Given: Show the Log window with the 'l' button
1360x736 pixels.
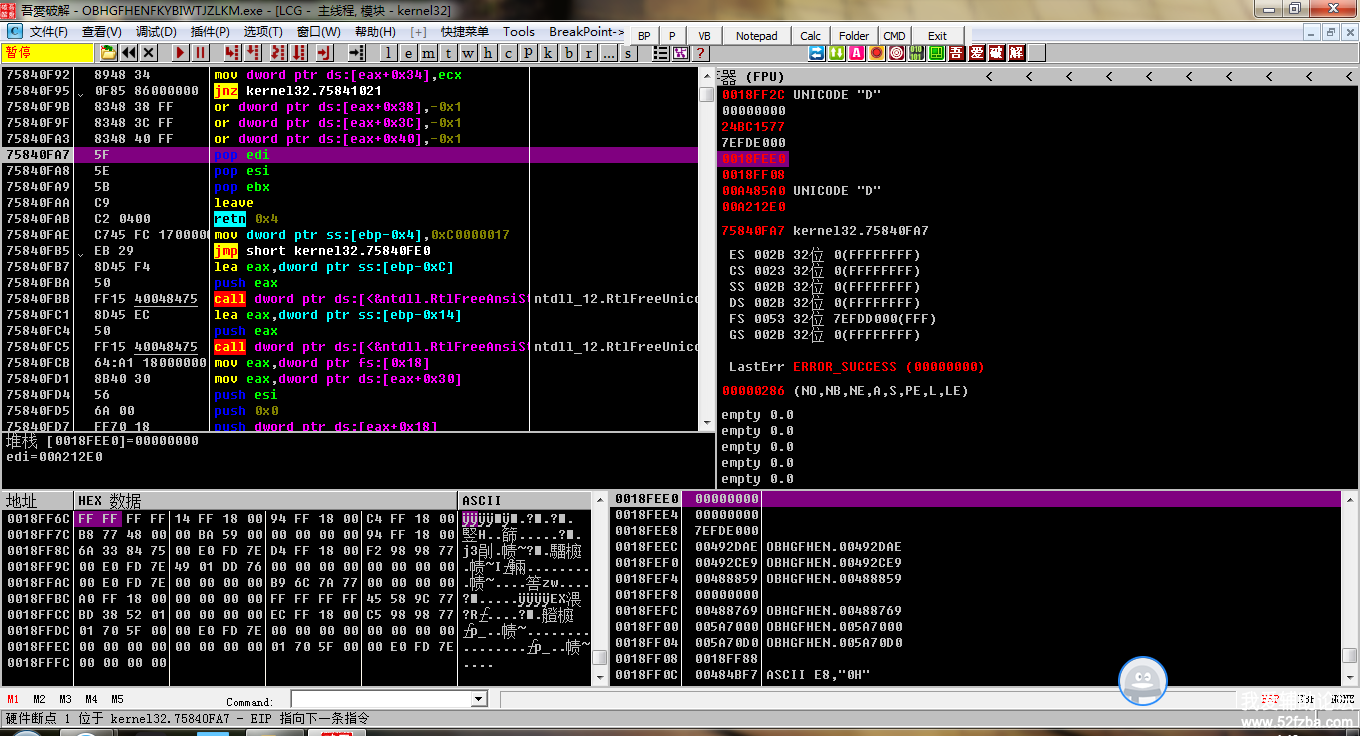Looking at the screenshot, I should click(389, 52).
